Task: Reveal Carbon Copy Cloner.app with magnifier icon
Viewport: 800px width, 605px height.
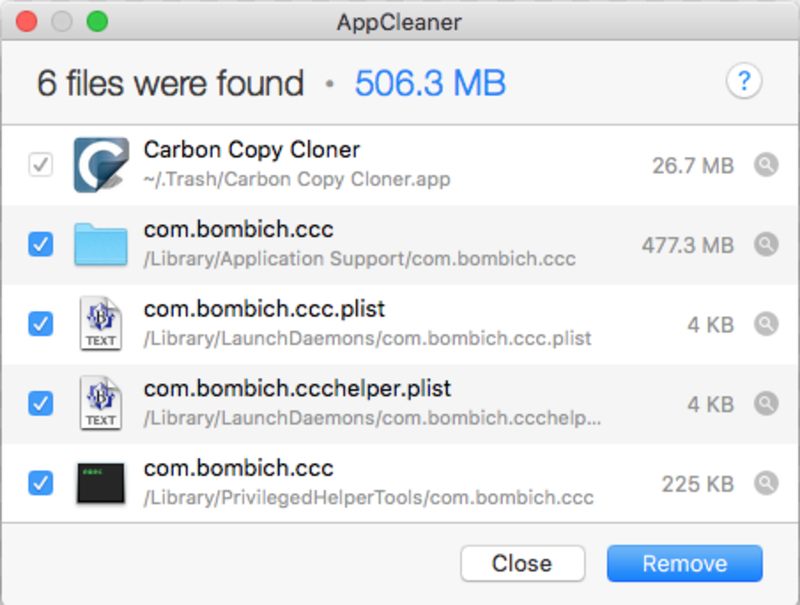Action: [x=766, y=165]
